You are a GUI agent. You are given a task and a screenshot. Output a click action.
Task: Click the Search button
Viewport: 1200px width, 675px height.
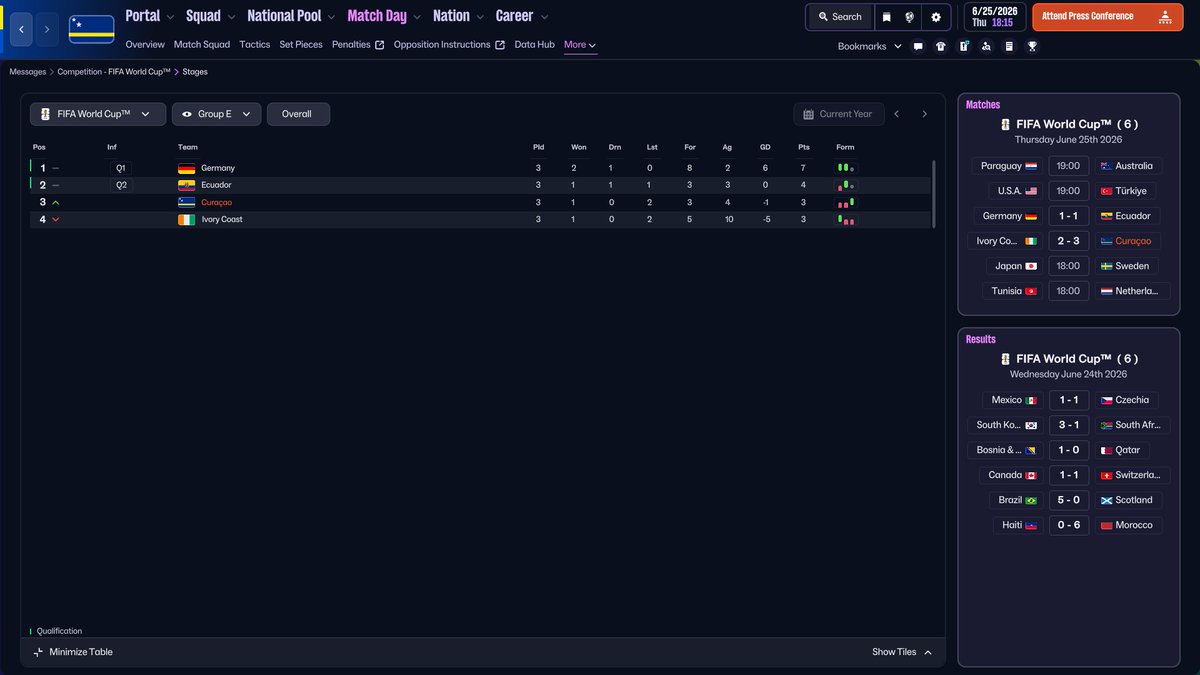point(838,17)
